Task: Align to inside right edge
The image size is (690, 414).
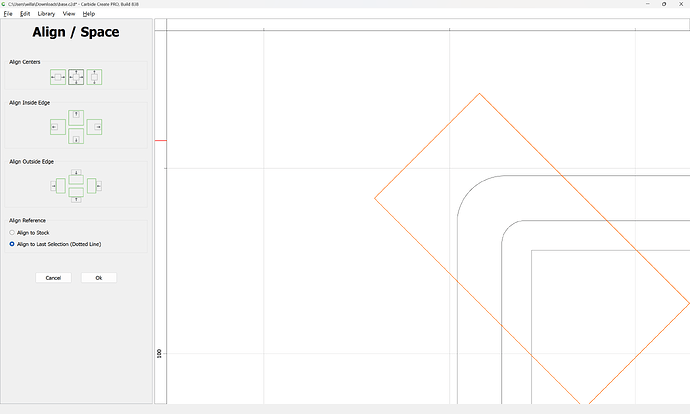Action: tap(95, 127)
